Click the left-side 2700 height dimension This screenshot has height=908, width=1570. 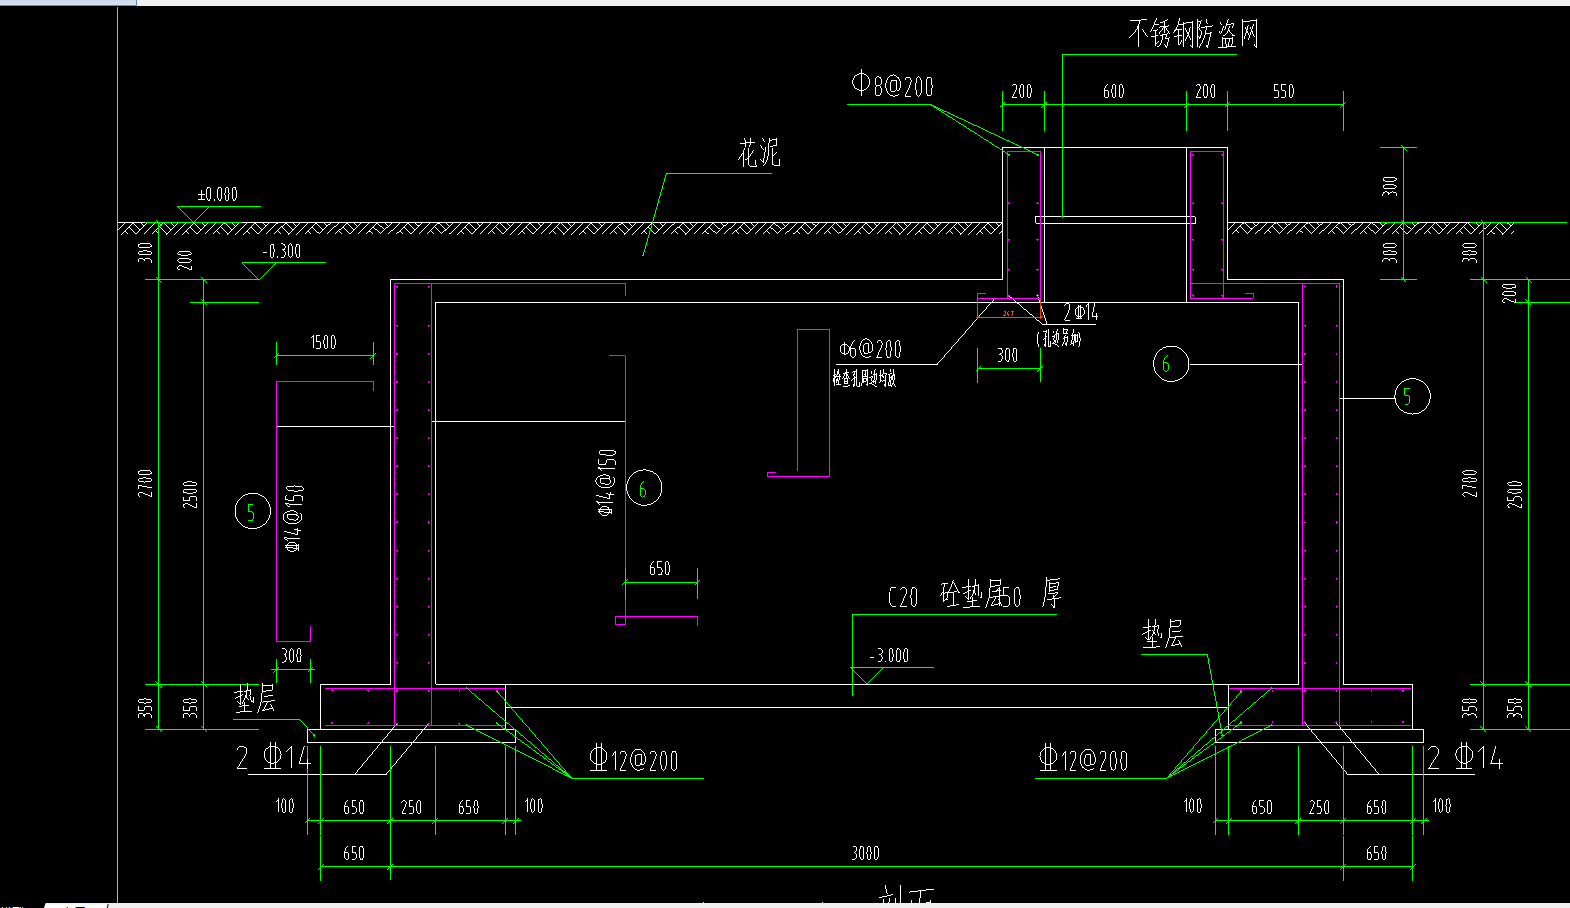pos(146,484)
